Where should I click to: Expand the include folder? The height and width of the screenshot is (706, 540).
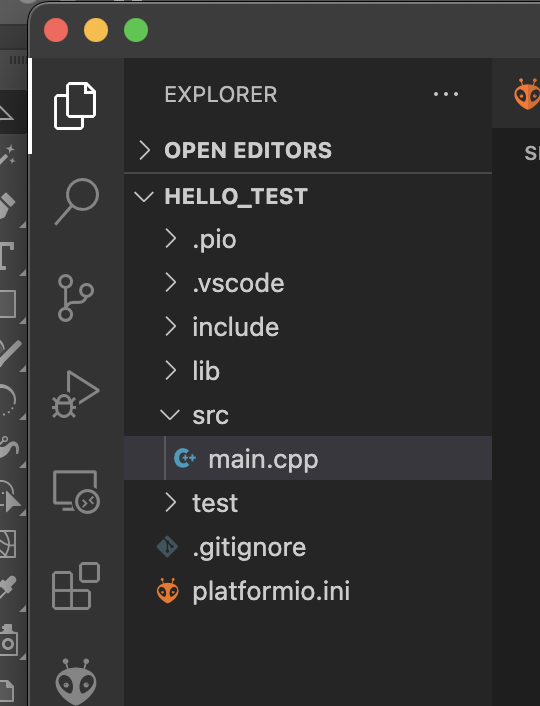308,327
